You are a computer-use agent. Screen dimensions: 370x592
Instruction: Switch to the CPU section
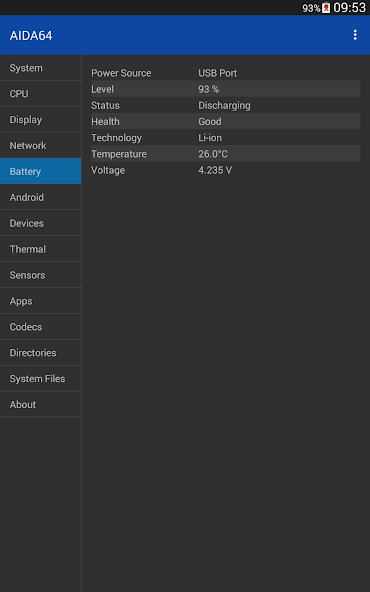tap(40, 94)
